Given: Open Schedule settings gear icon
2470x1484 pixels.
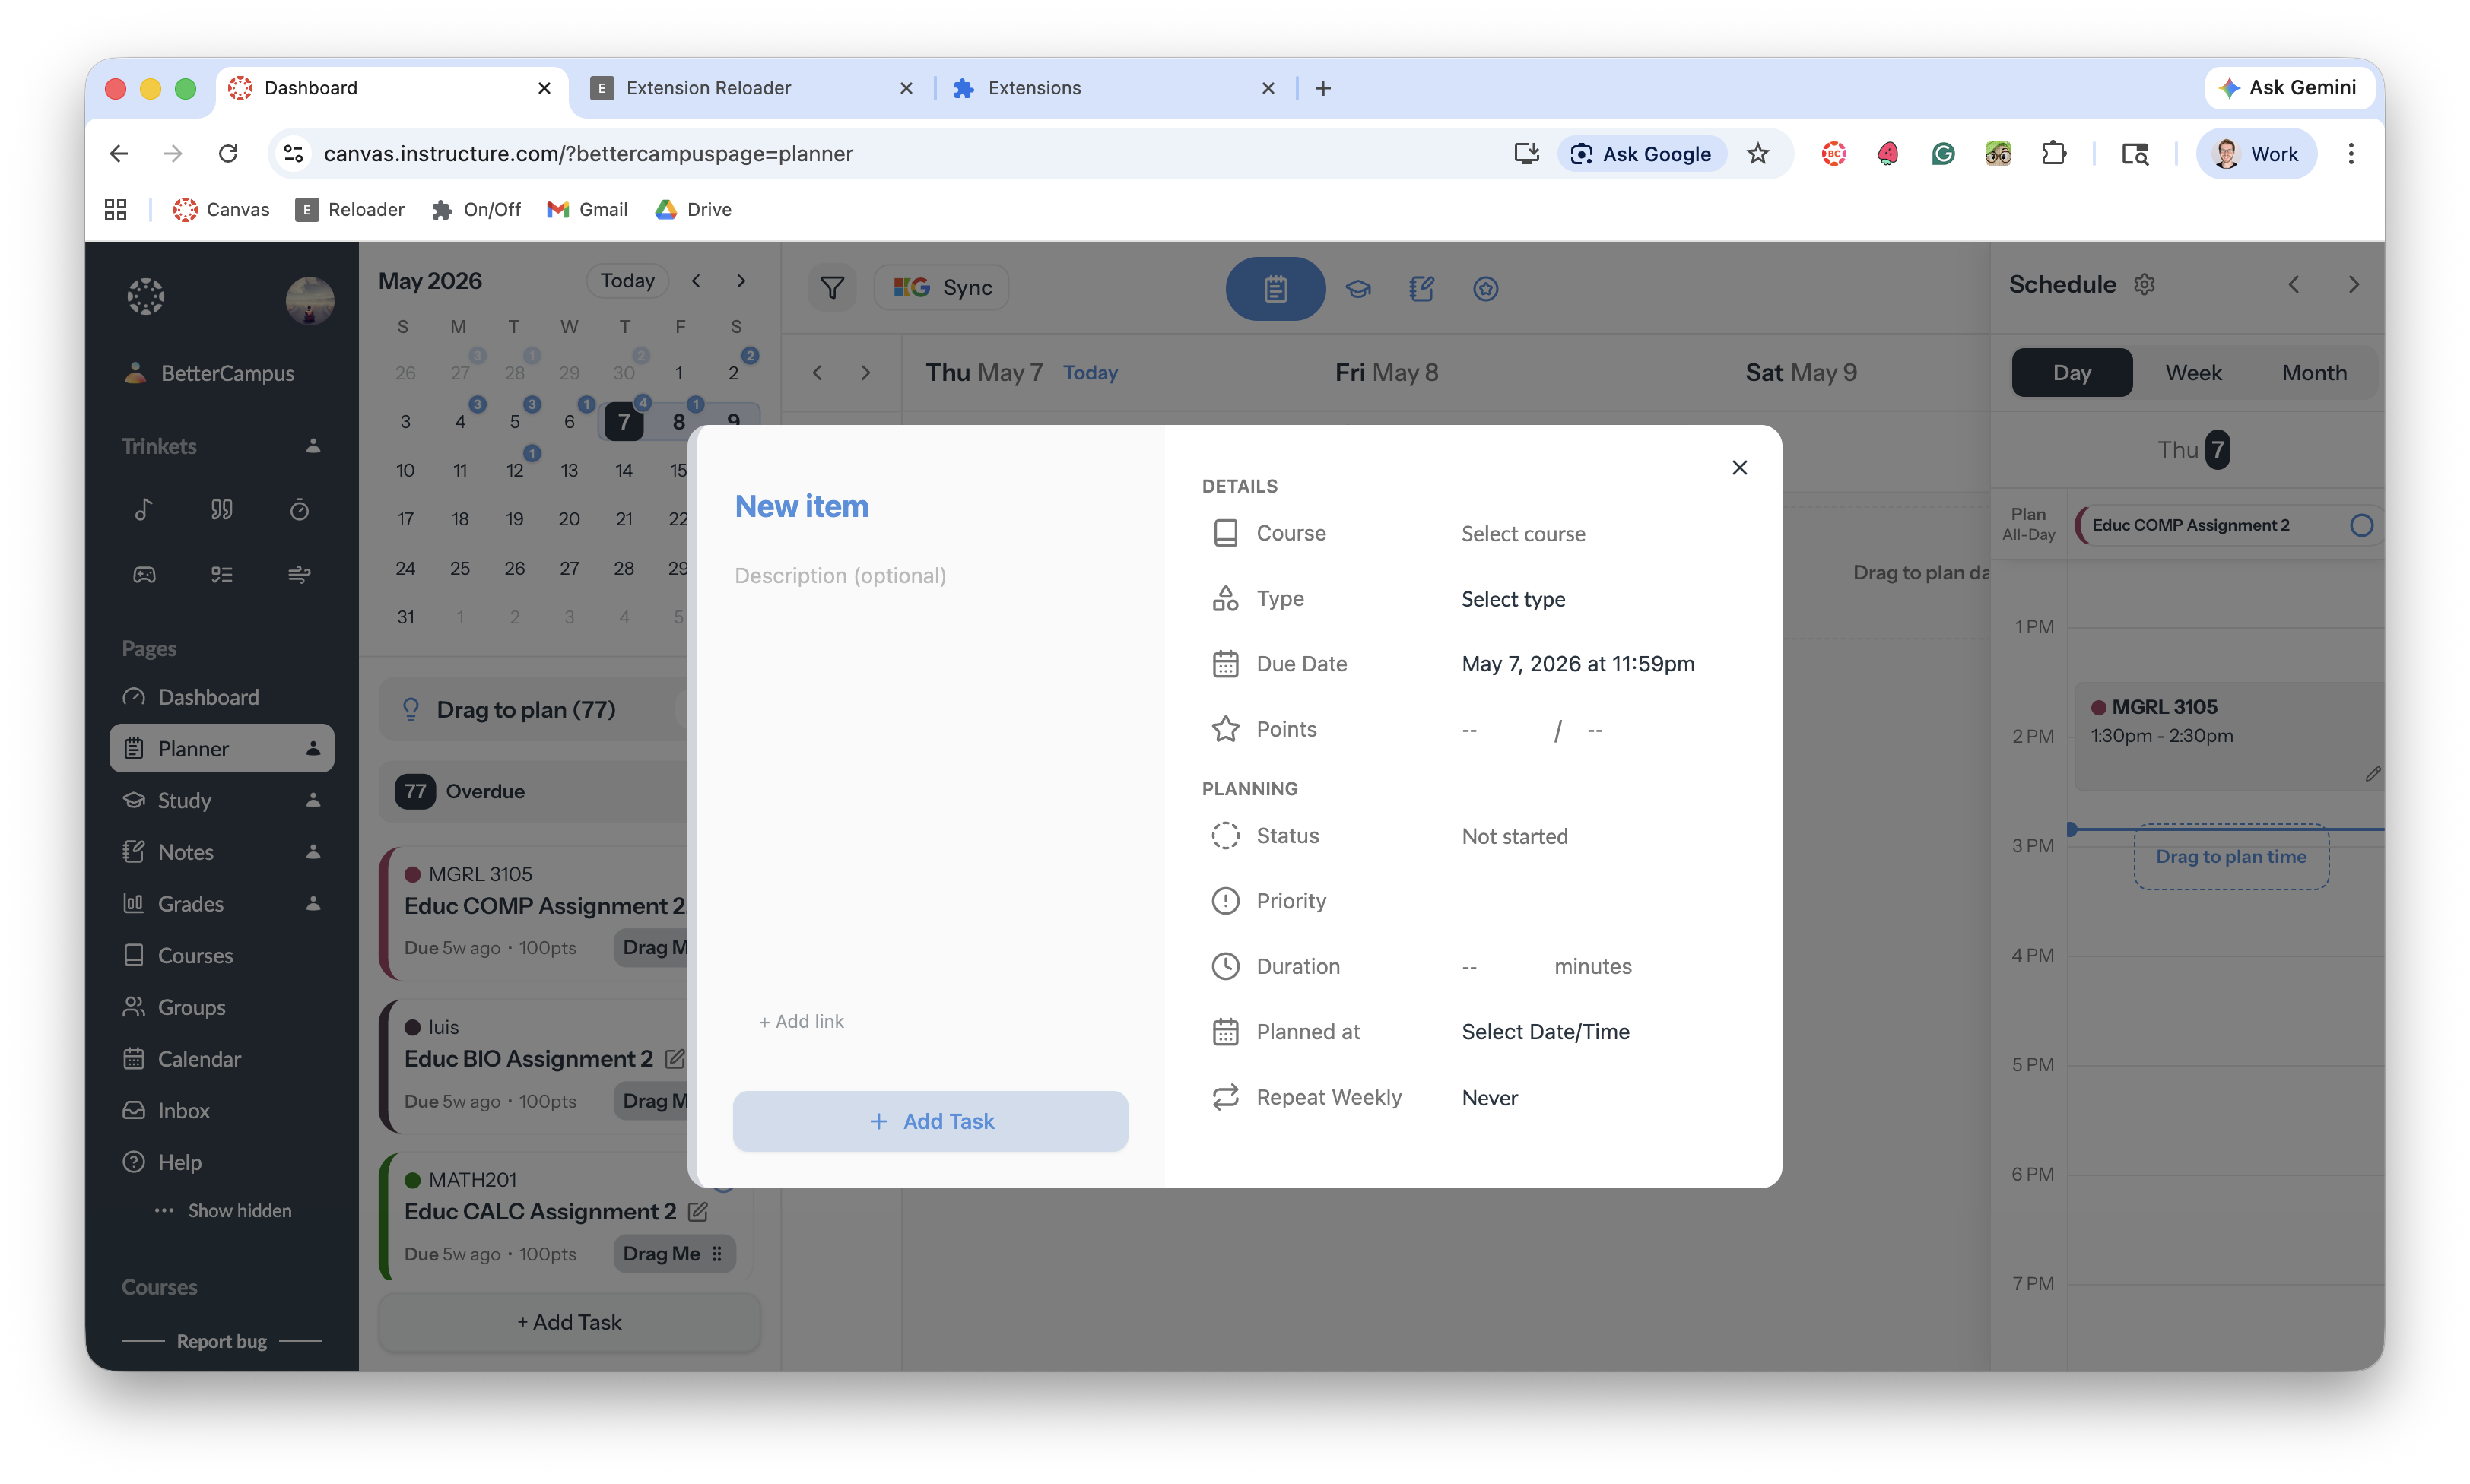Looking at the screenshot, I should 2144,285.
